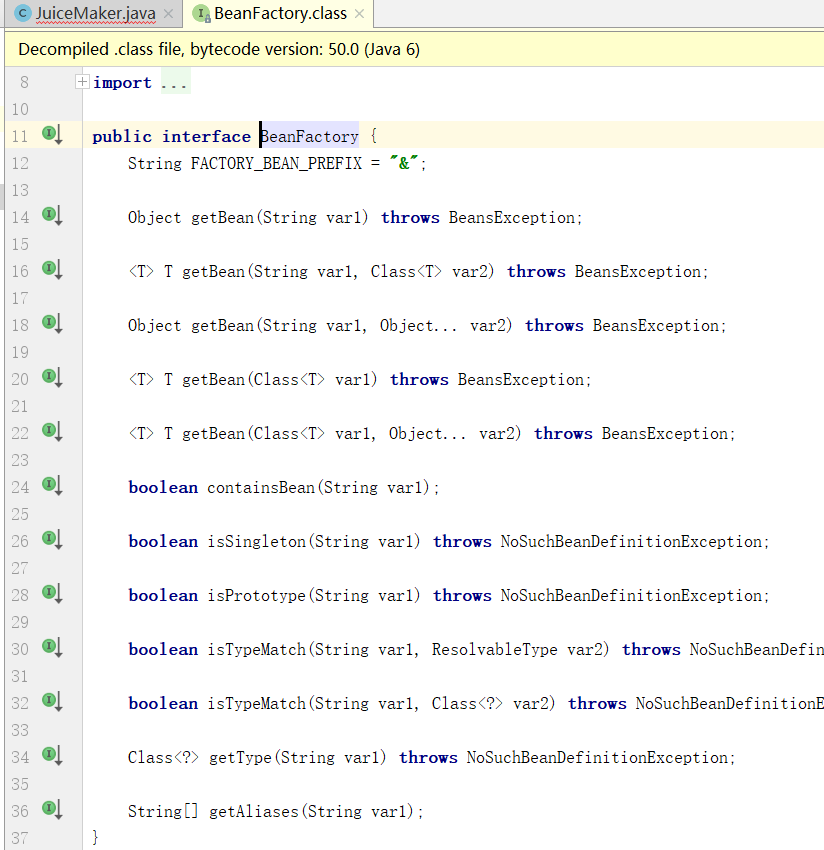Click the implementations gutter icon for BeanFactory interface
Screen dimensions: 824x850
pos(49,135)
